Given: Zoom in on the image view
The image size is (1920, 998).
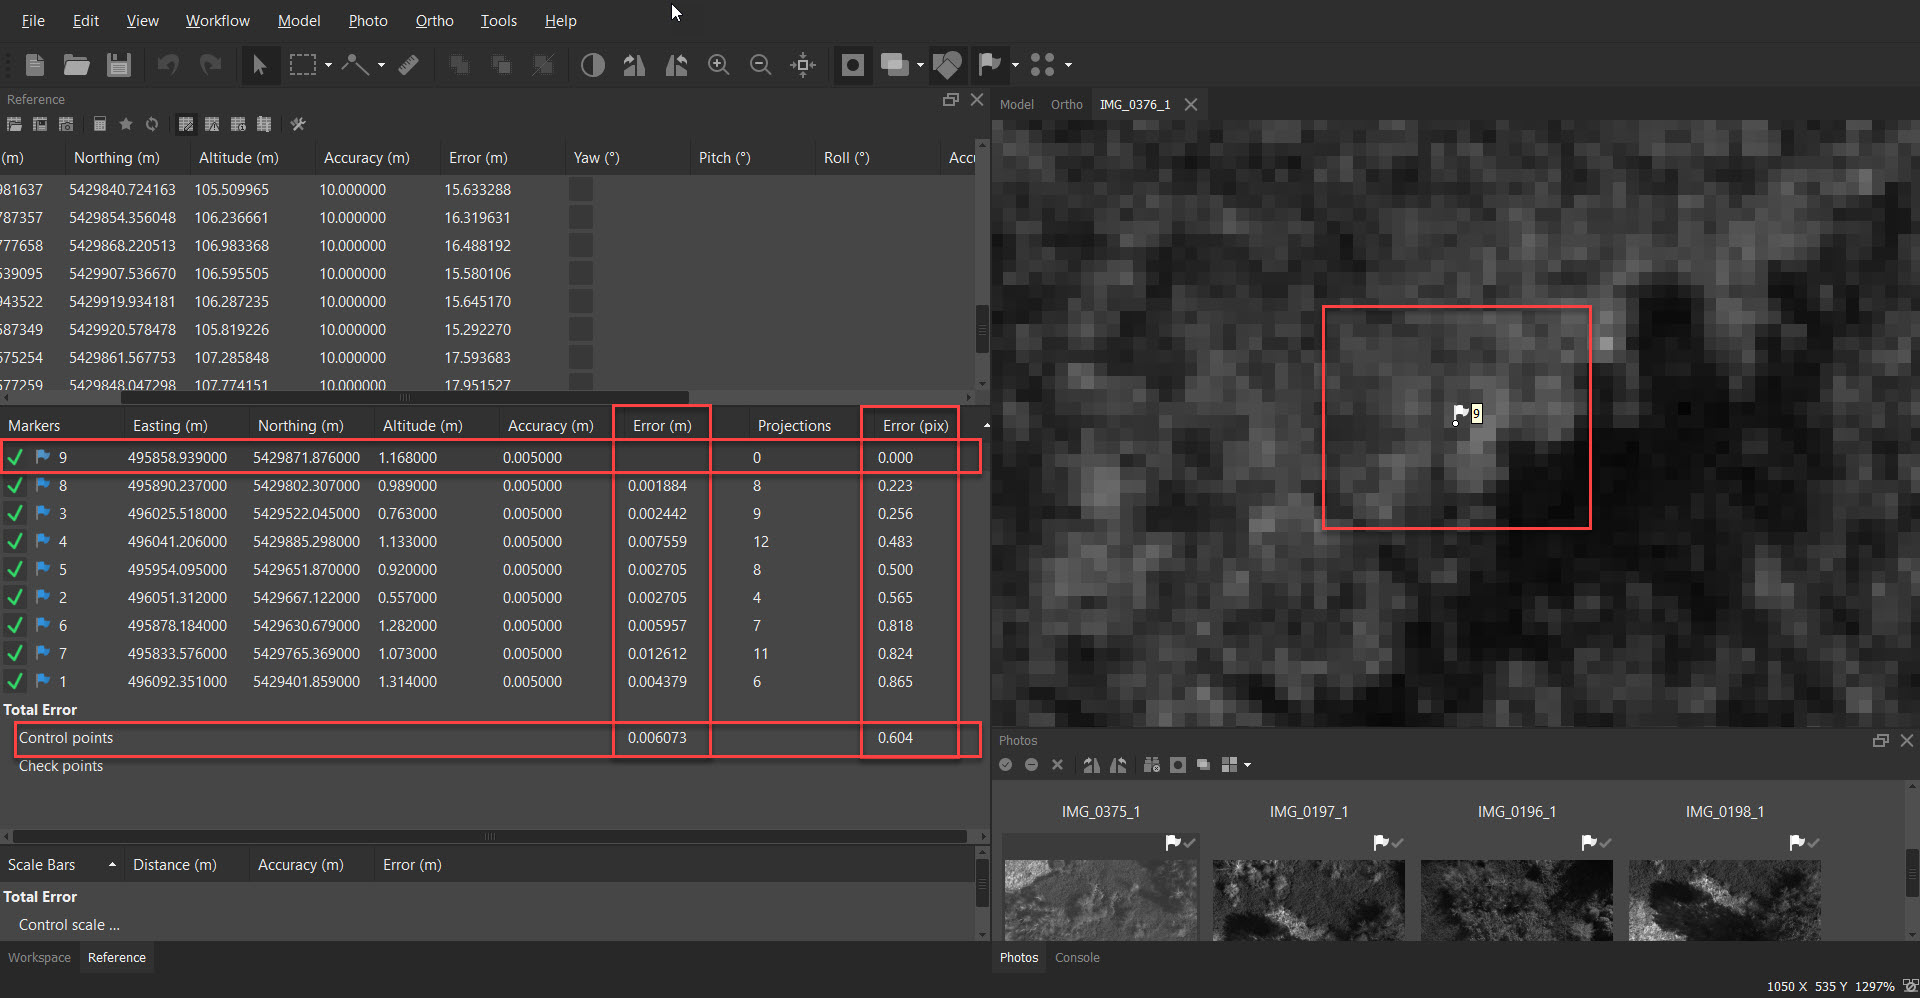Looking at the screenshot, I should pyautogui.click(x=718, y=65).
